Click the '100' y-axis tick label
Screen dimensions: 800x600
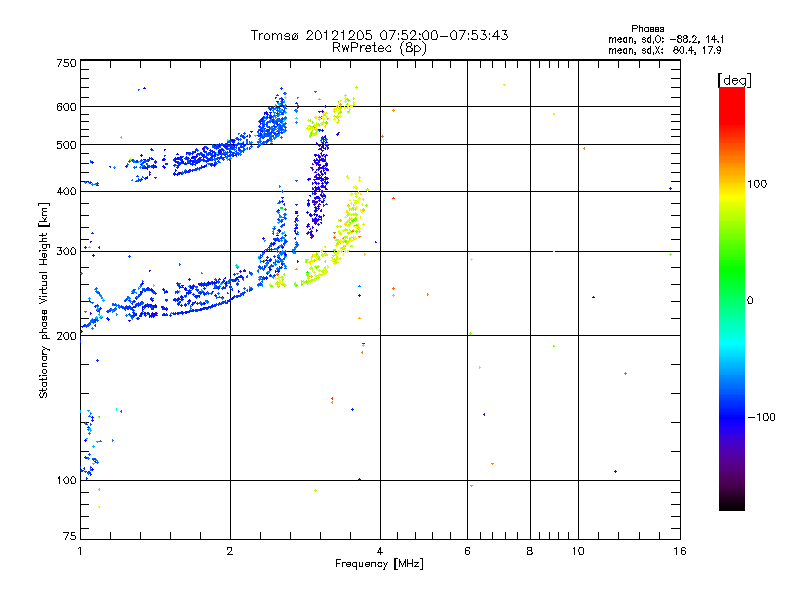[67, 480]
